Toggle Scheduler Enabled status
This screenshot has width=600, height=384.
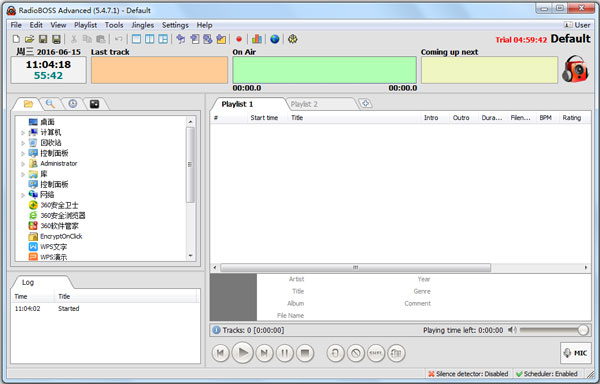tap(547, 374)
